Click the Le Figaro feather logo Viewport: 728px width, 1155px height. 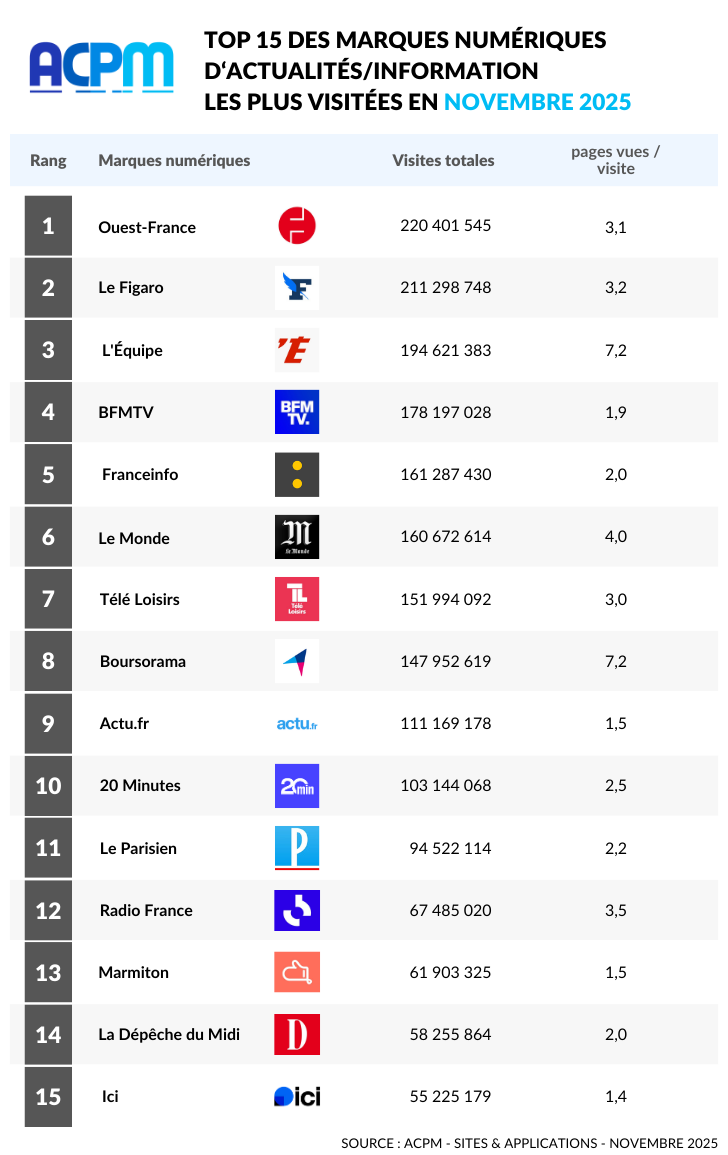pyautogui.click(x=297, y=288)
